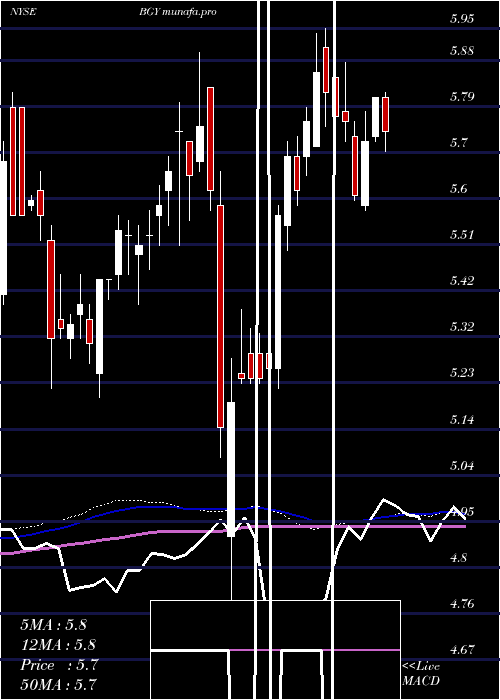Image resolution: width=500 pixels, height=700 pixels.
Task: Click the 5.51 price axis label
Action: [462, 235]
